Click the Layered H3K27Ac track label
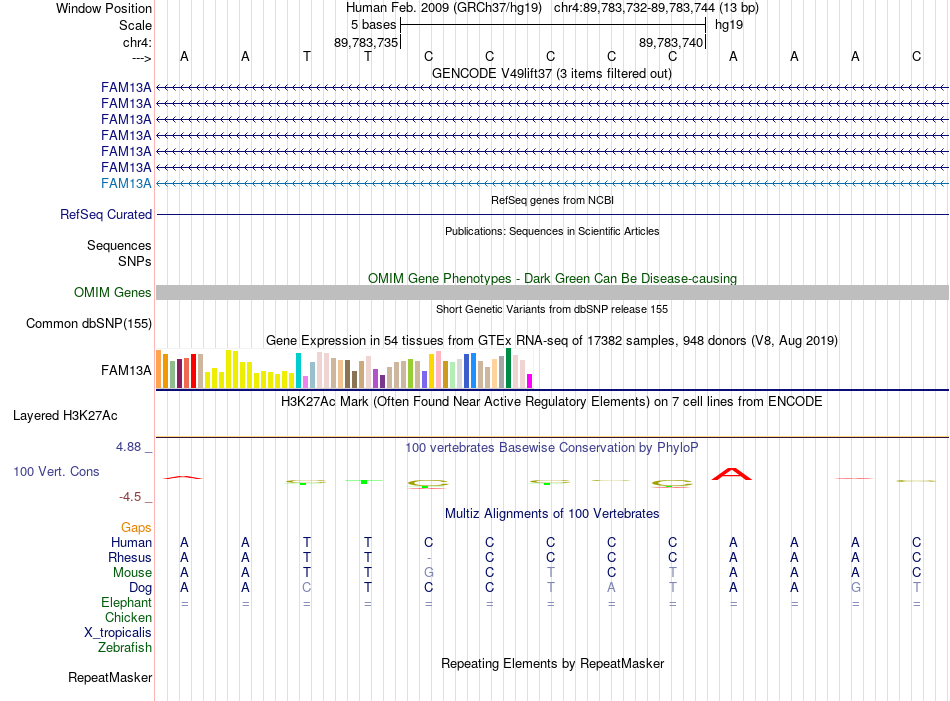The image size is (950, 701). point(65,416)
